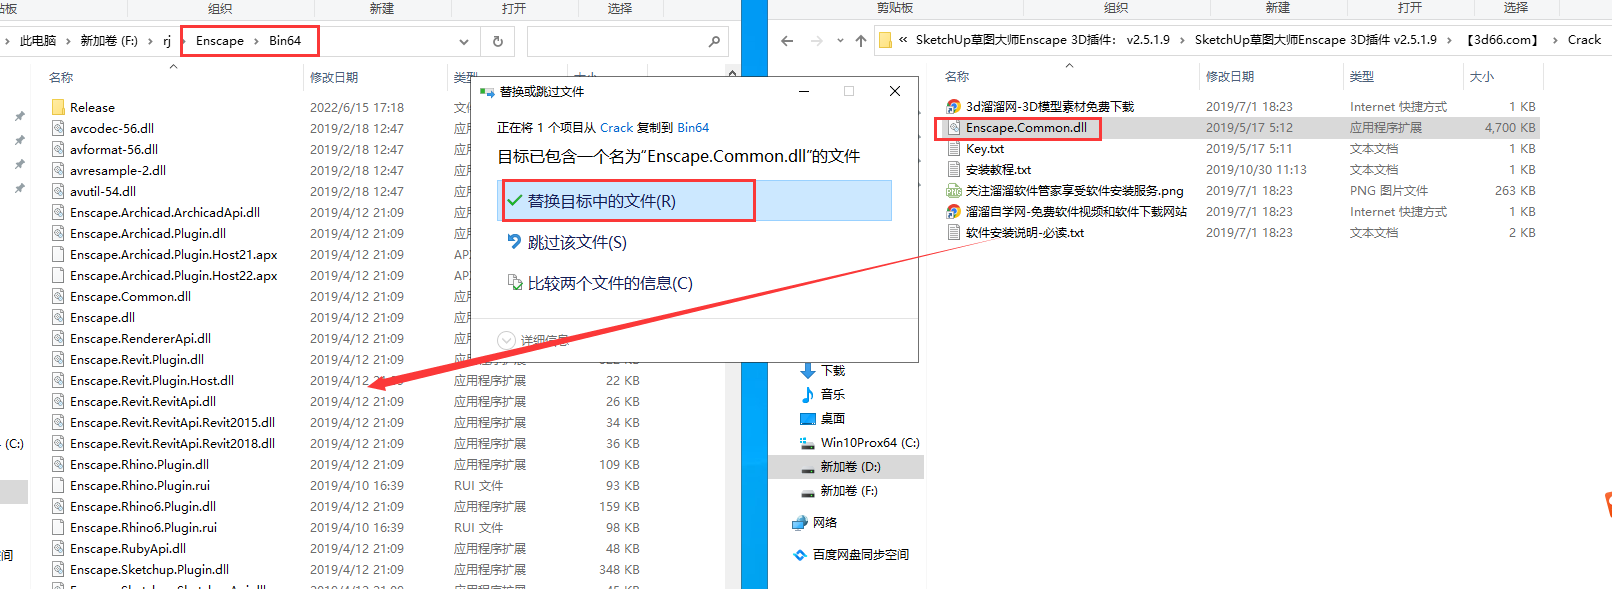Select avutil-54.dll in the file list
1612x589 pixels.
[x=103, y=191]
